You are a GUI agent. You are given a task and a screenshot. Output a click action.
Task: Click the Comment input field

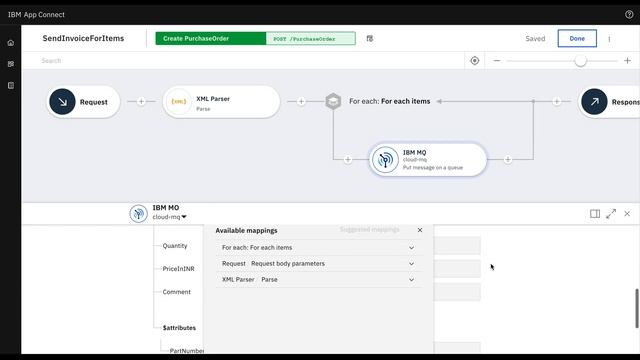point(457,292)
